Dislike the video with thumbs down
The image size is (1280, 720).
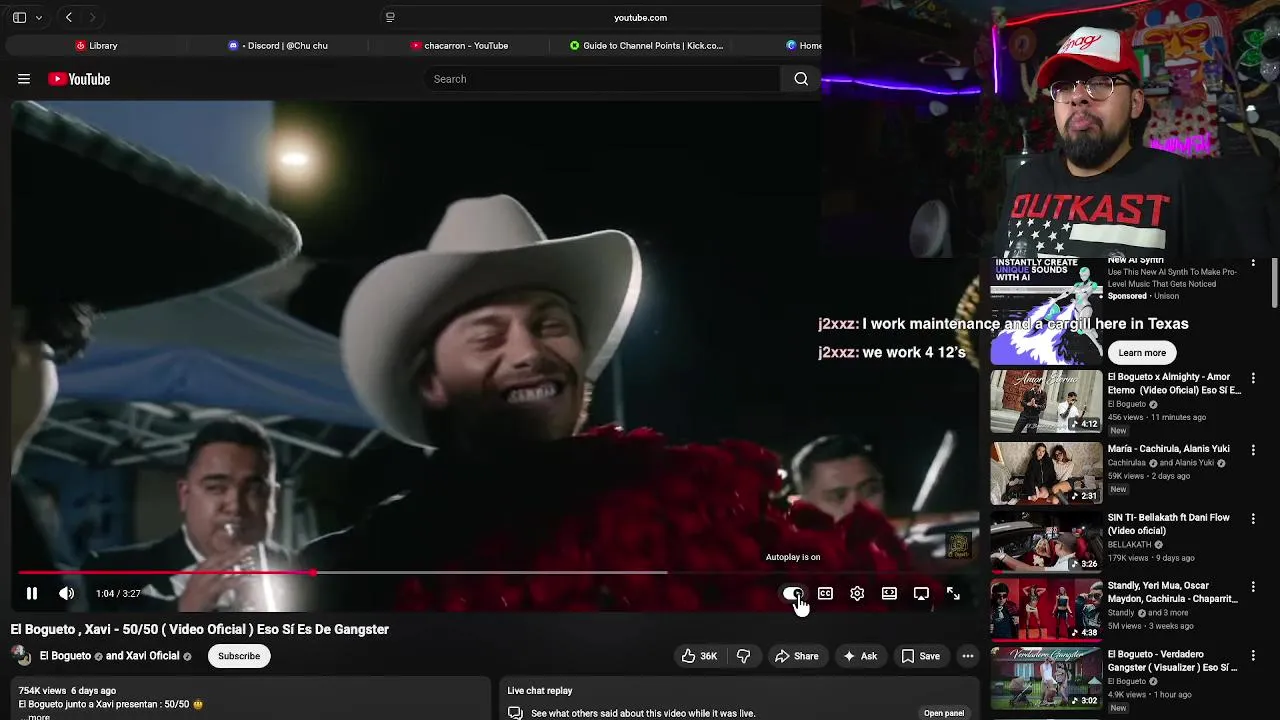pos(743,656)
